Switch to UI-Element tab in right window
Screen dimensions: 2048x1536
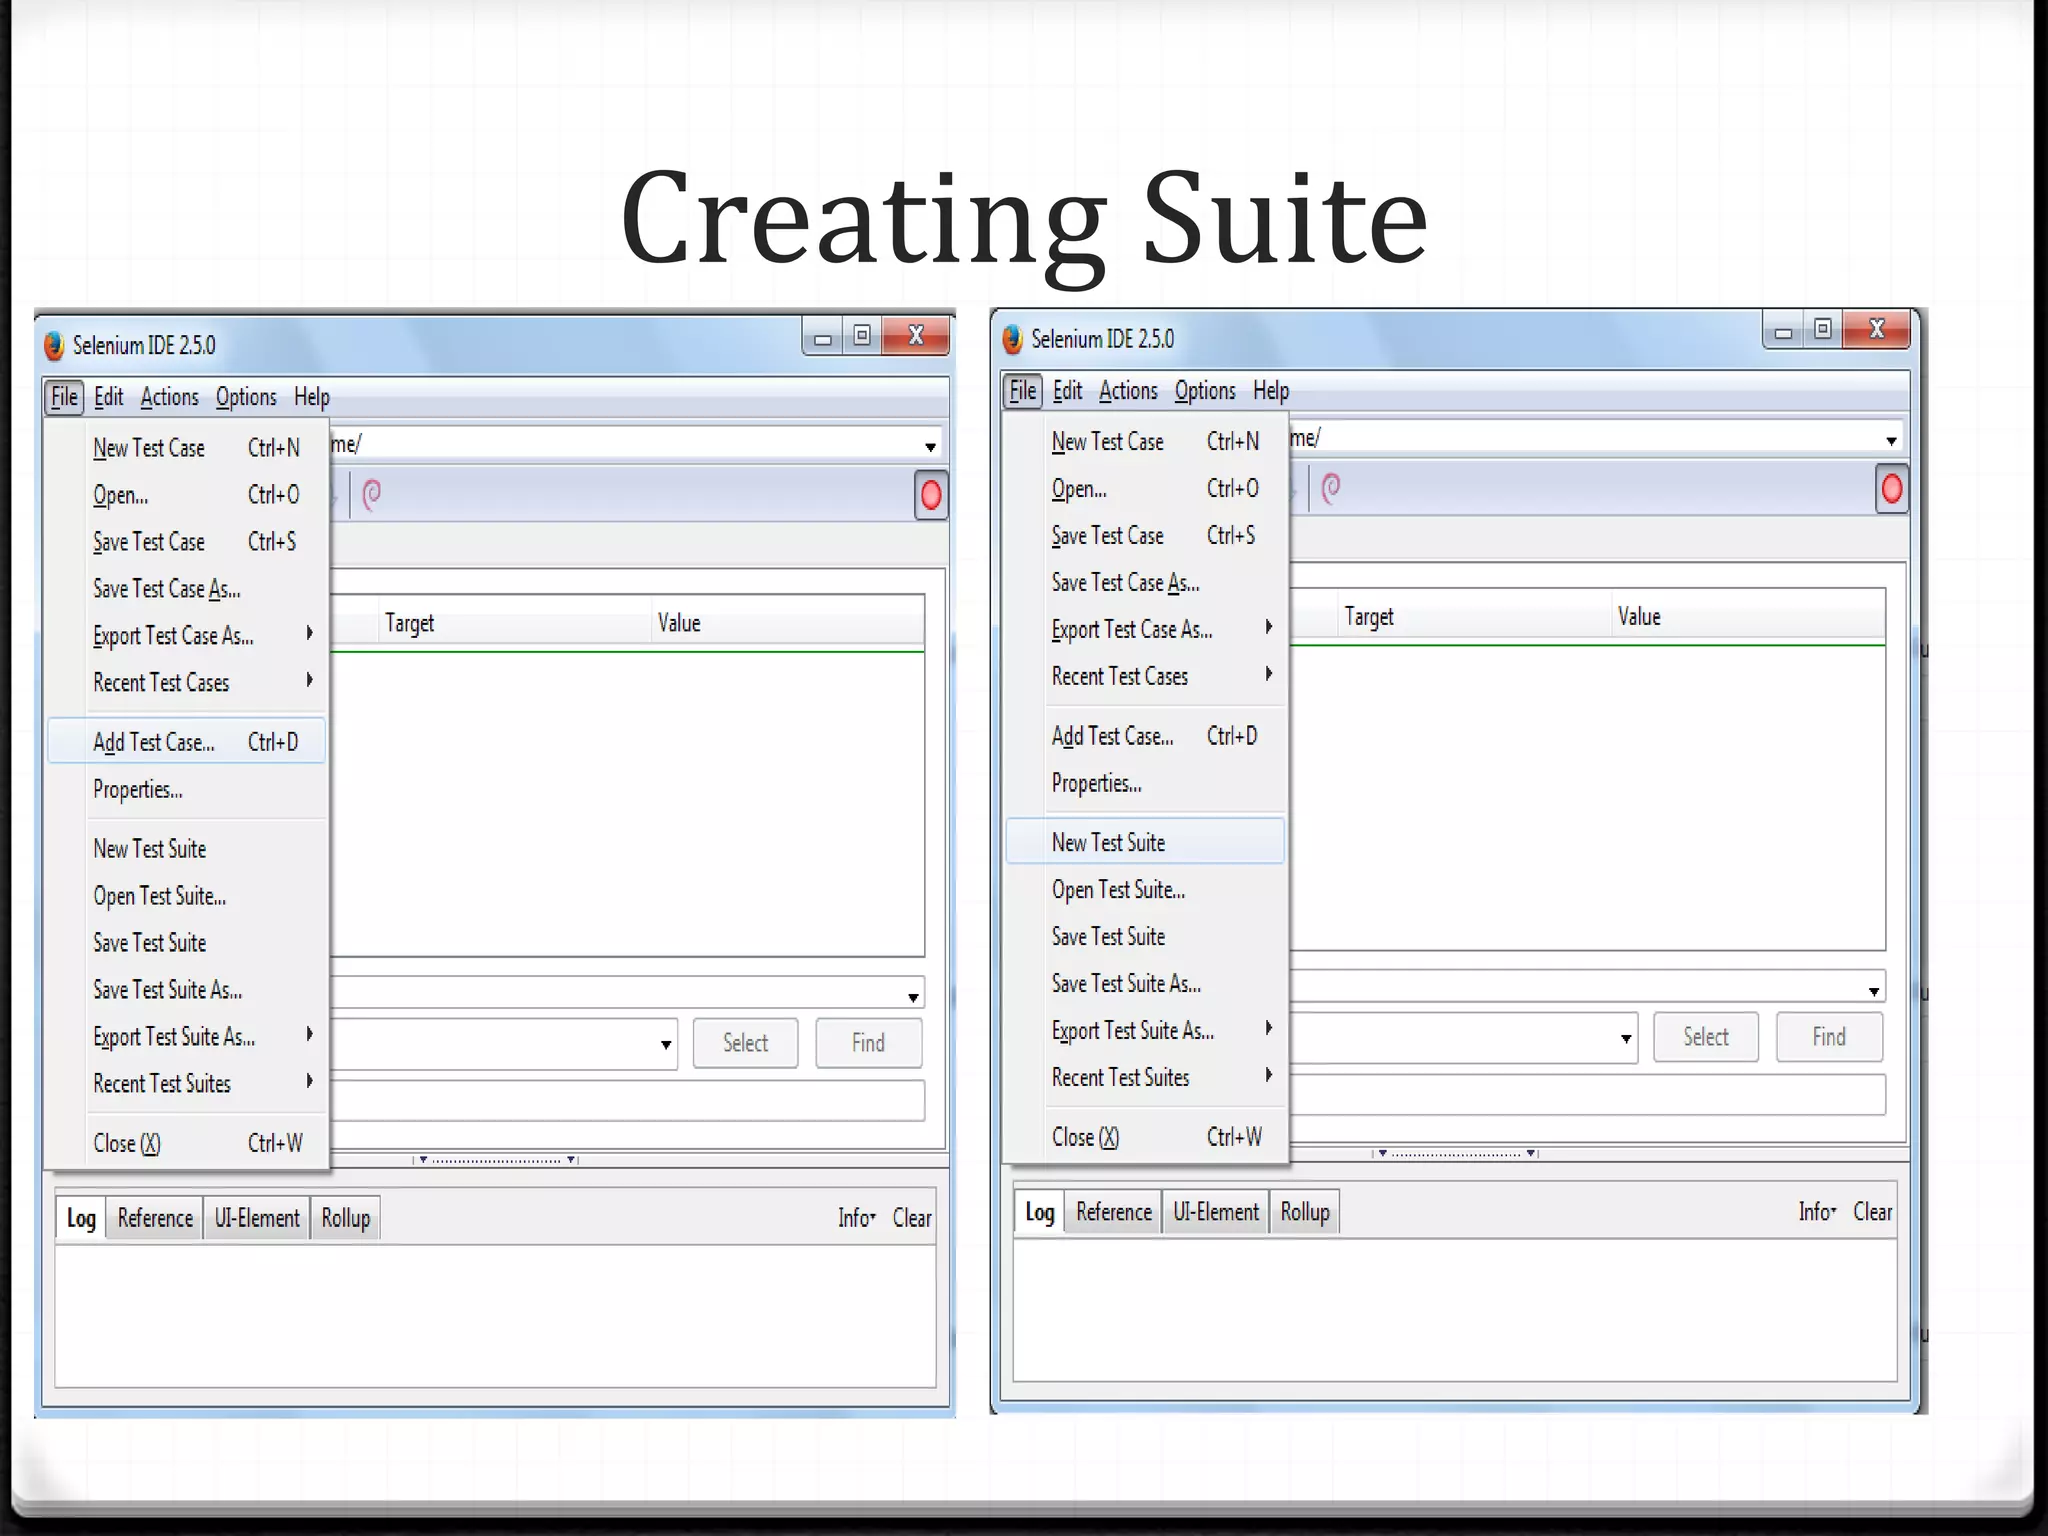(x=1216, y=1212)
